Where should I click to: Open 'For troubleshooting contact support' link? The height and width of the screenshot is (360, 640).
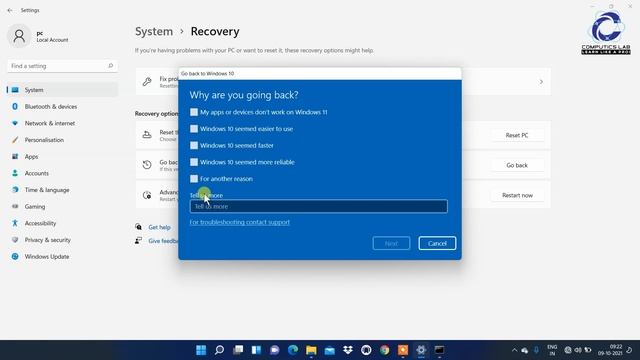(x=240, y=222)
